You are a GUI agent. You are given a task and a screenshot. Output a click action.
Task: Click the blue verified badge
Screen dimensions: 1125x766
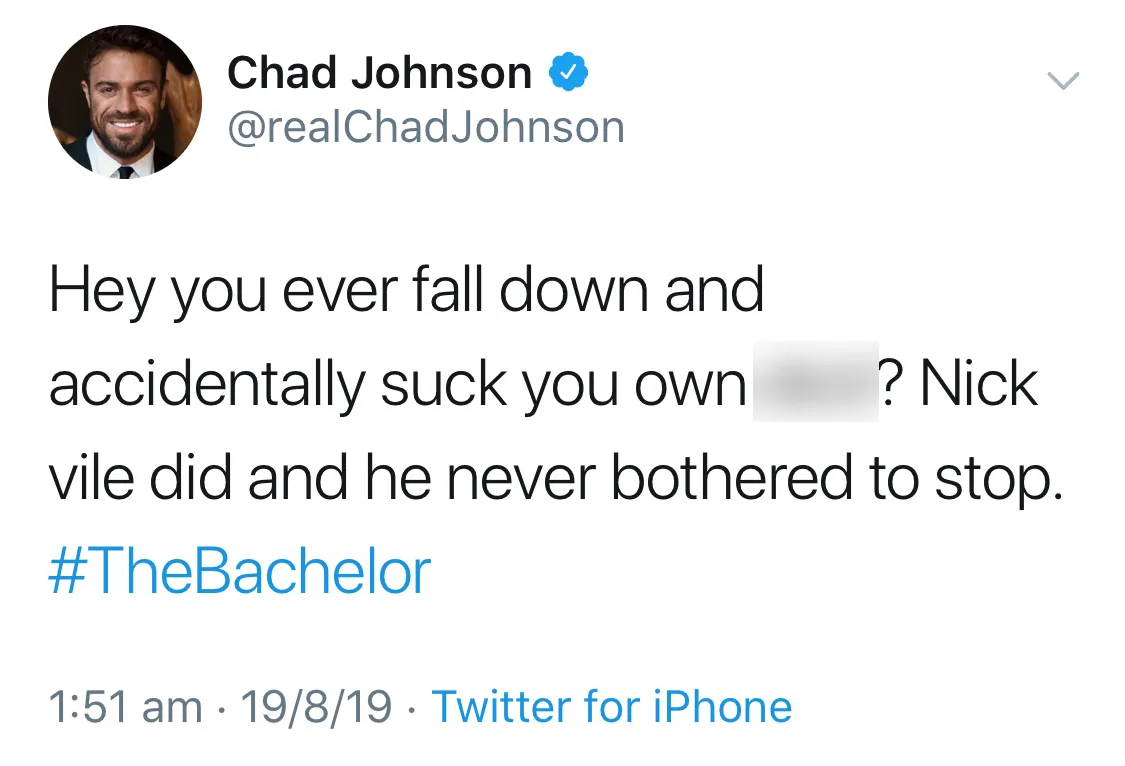(x=568, y=73)
